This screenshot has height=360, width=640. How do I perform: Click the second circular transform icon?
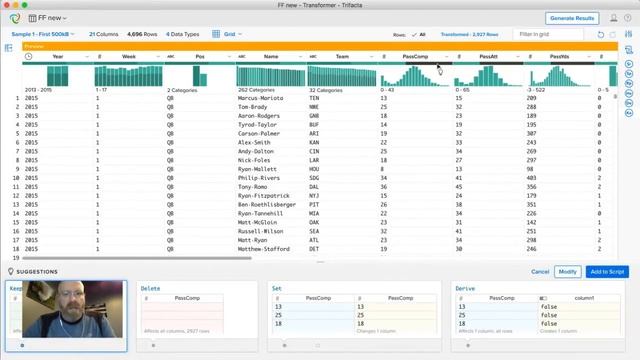click(629, 74)
